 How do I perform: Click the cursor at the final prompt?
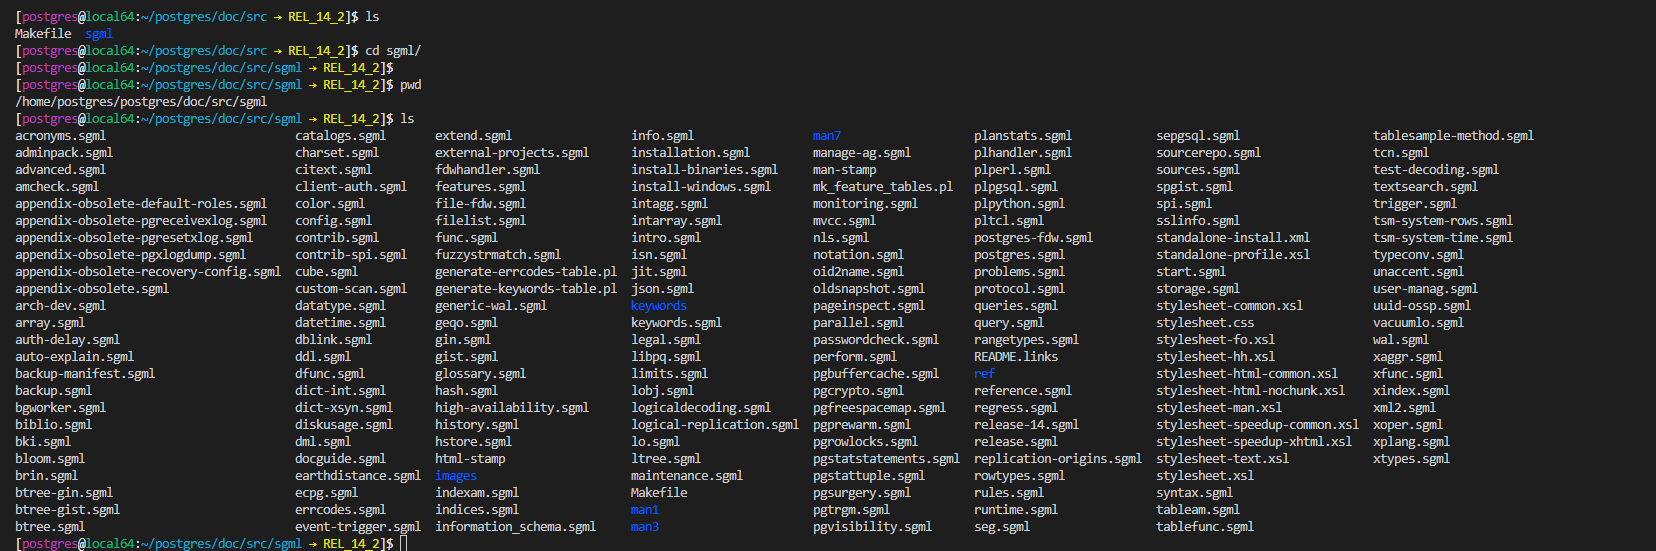pyautogui.click(x=404, y=544)
